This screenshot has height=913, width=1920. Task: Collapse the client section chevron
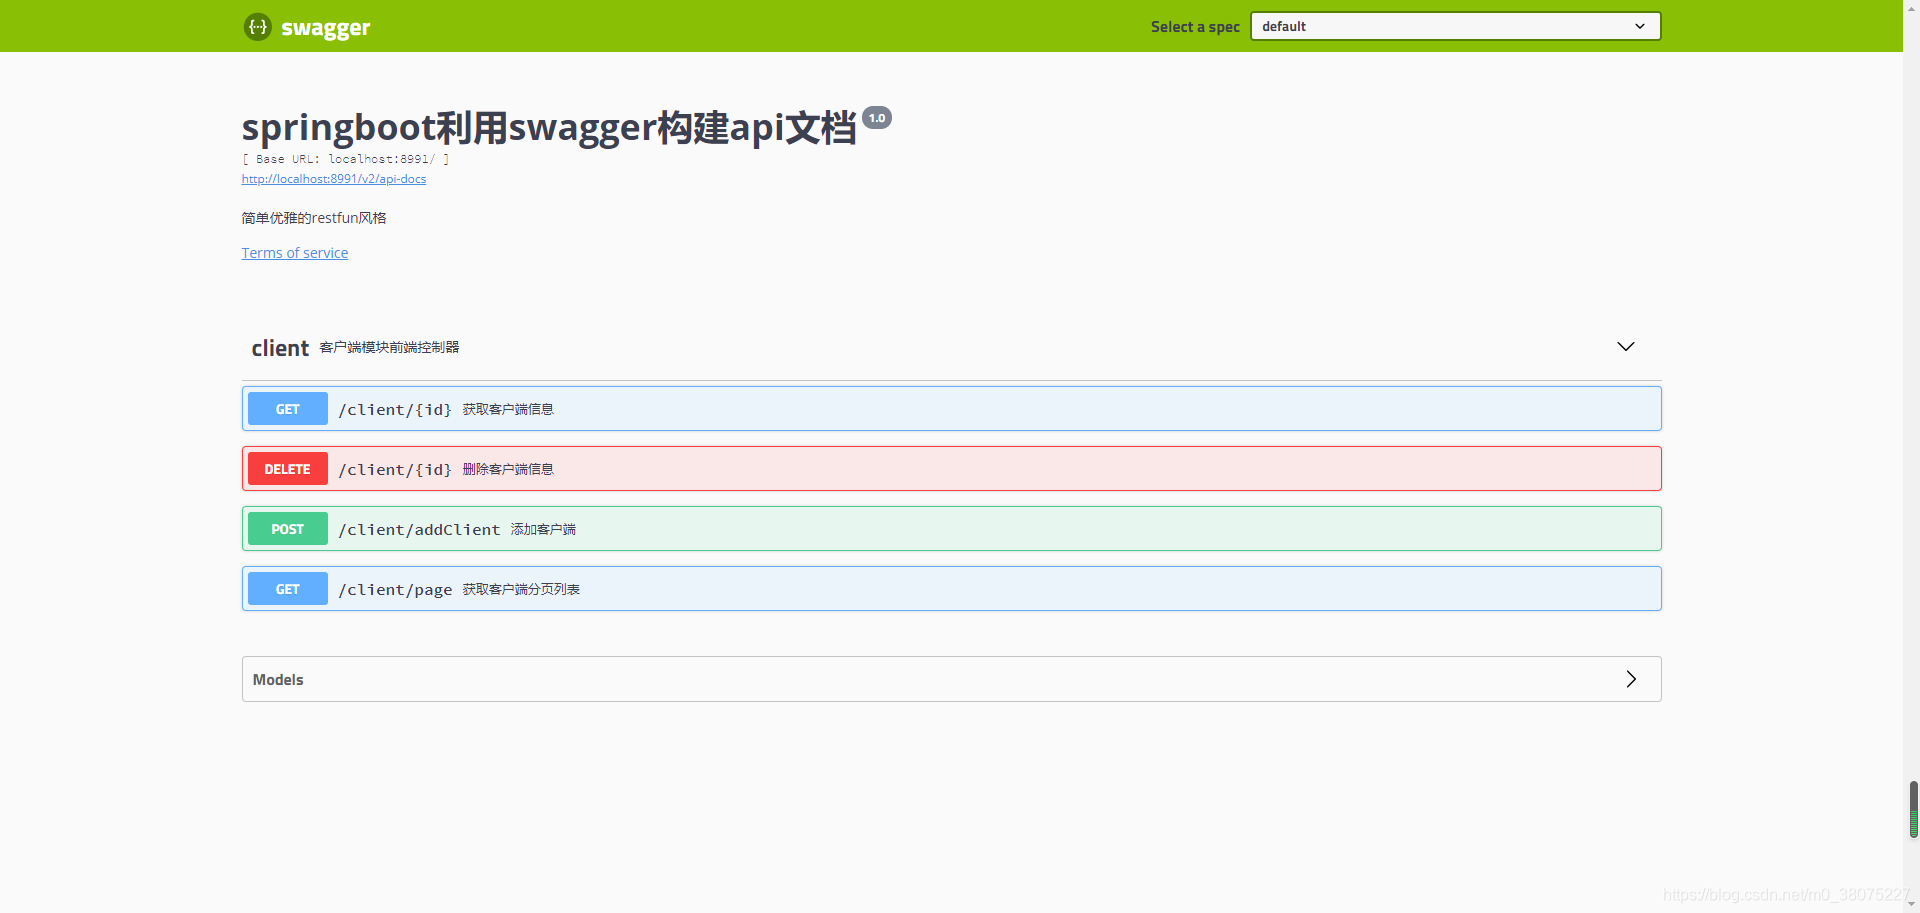pyautogui.click(x=1626, y=346)
